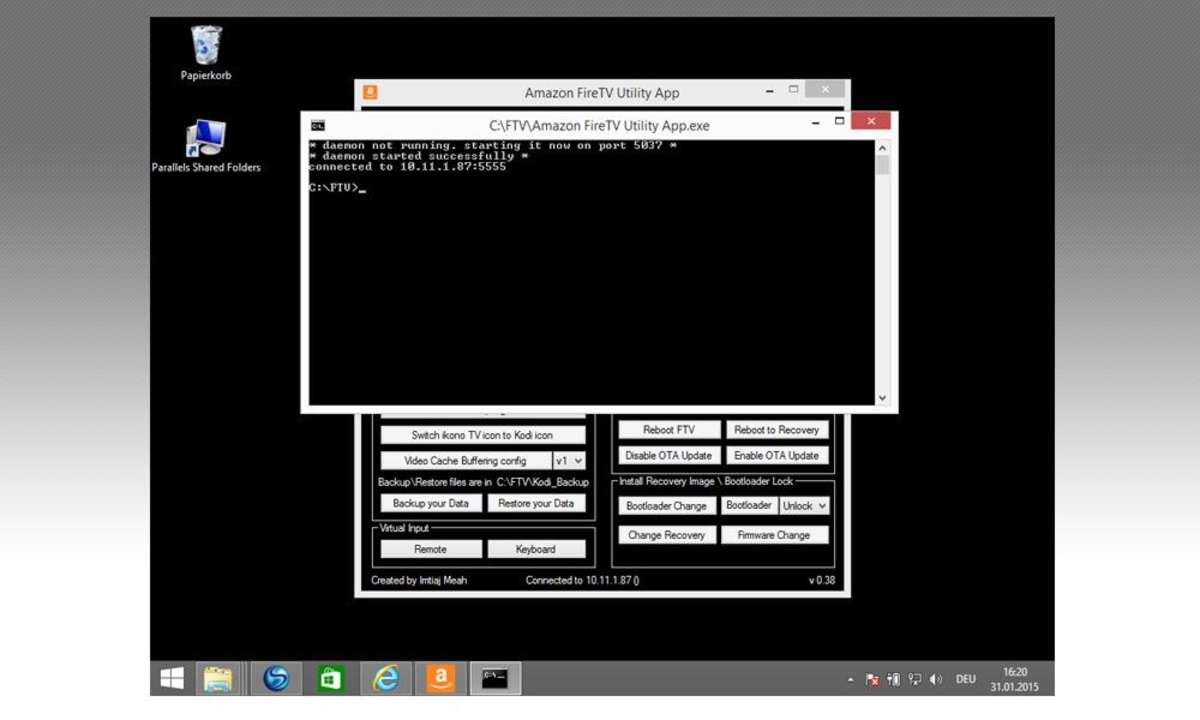Click the DEU language indicator

965,679
